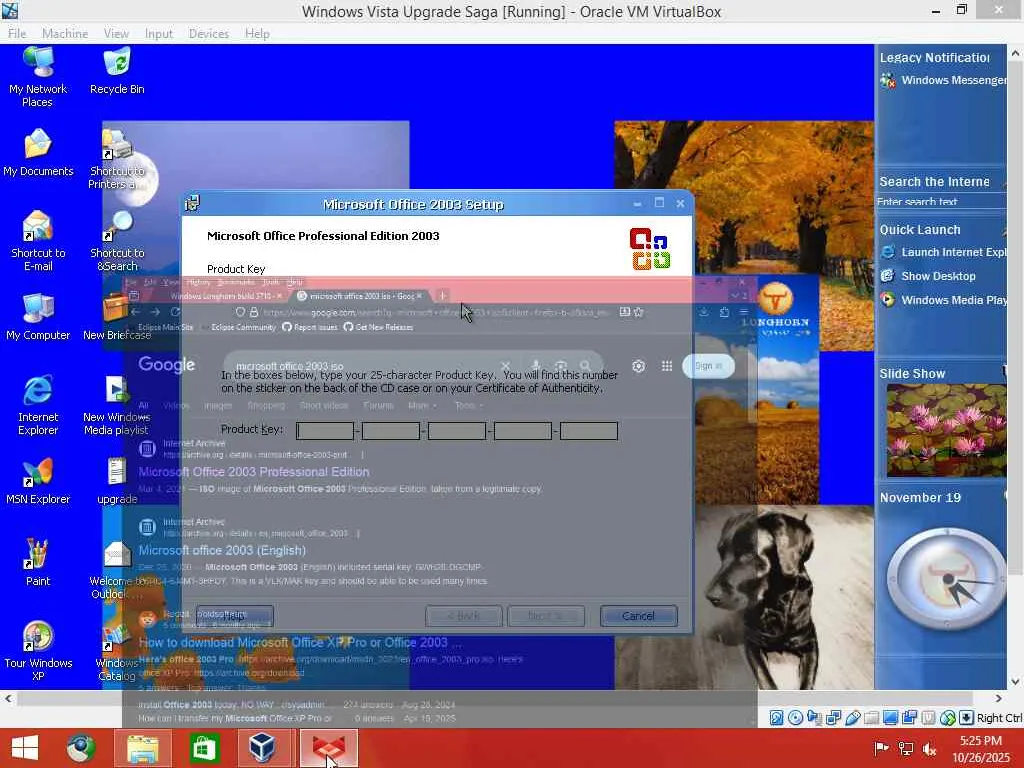Open Microsoft office 2003 (English) result link
The width and height of the screenshot is (1024, 768).
pos(222,551)
